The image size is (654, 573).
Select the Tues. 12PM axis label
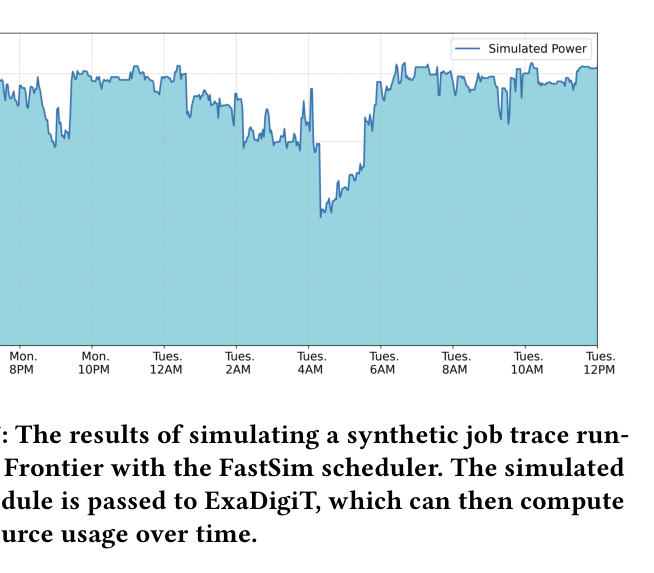(600, 363)
